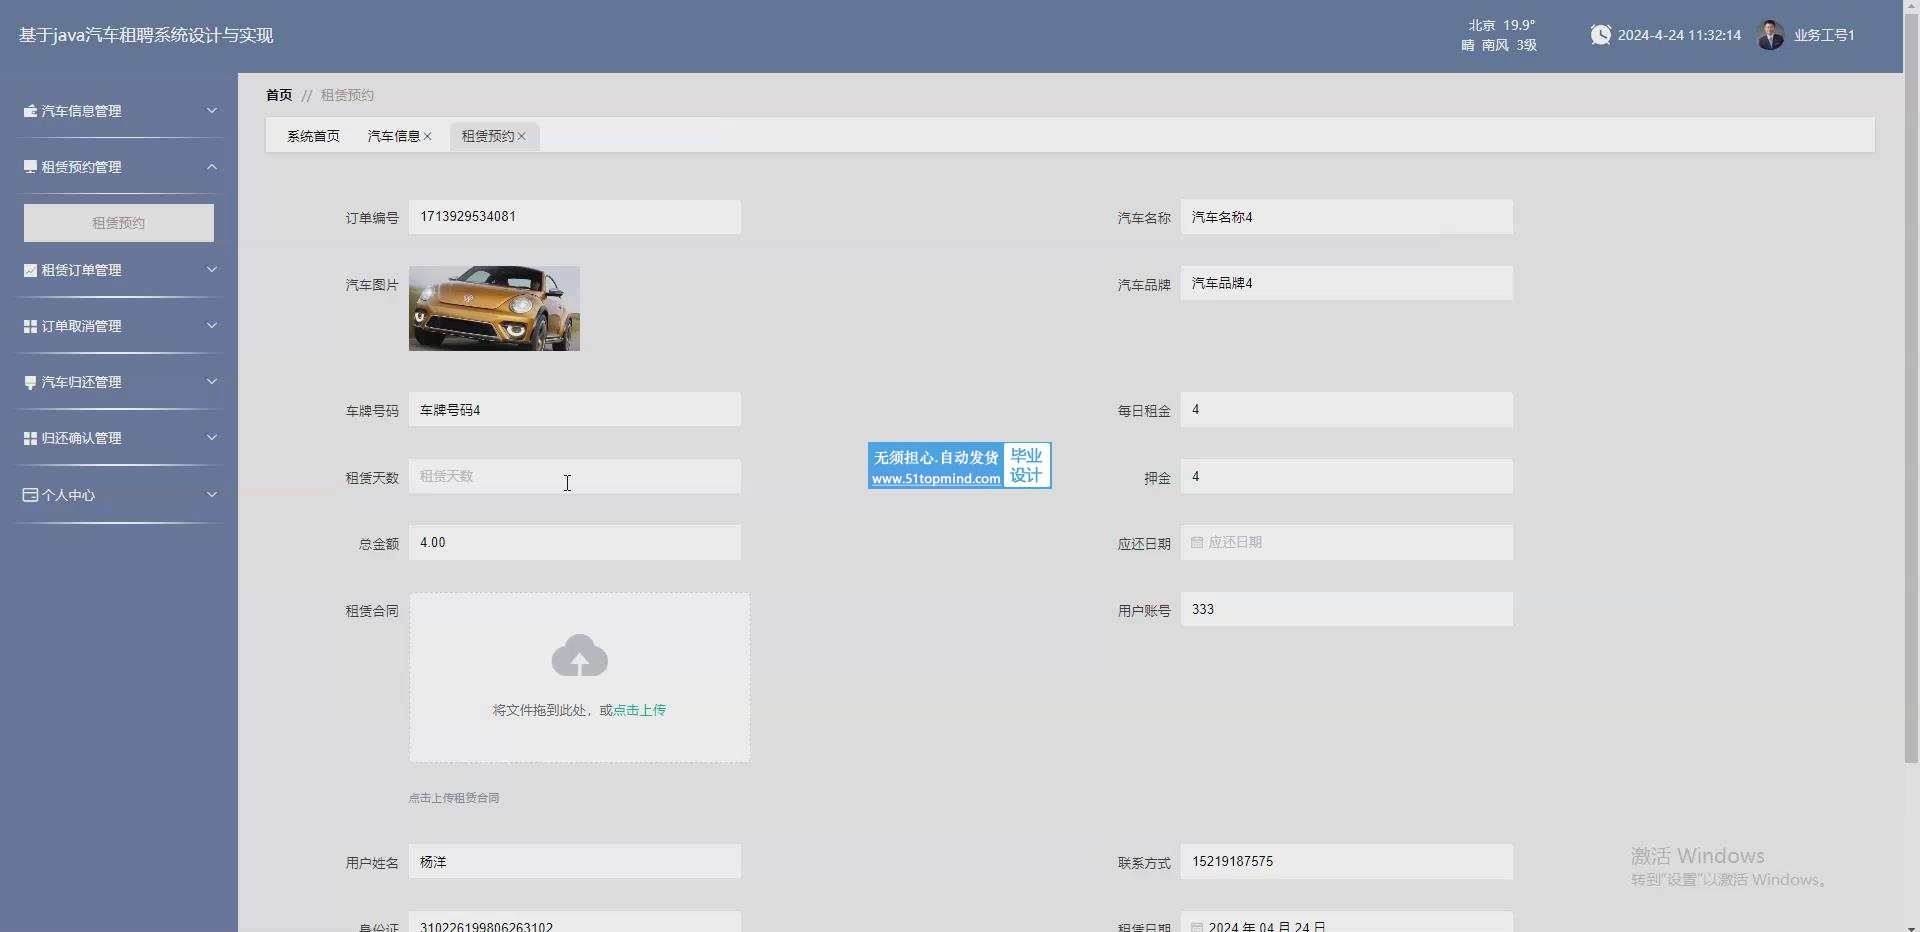Click the 个人中心 sidebar icon
Image resolution: width=1920 pixels, height=932 pixels.
(30, 495)
